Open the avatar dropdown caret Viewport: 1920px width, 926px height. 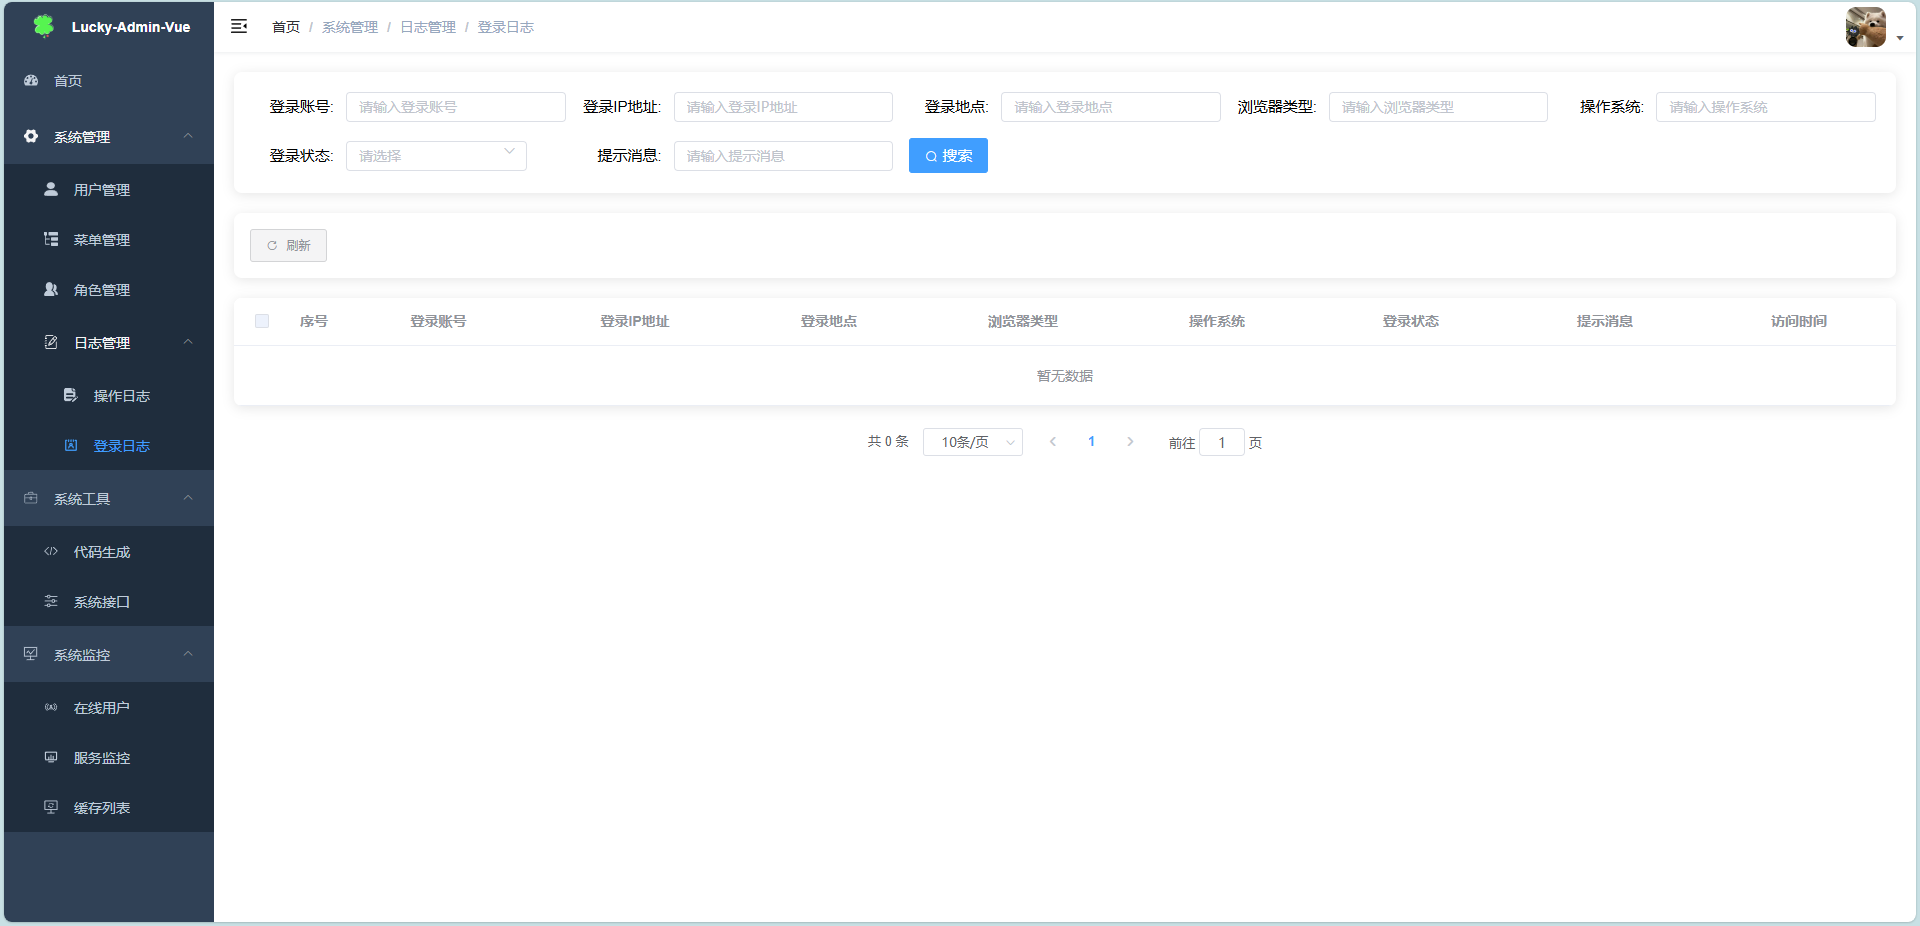(1899, 38)
